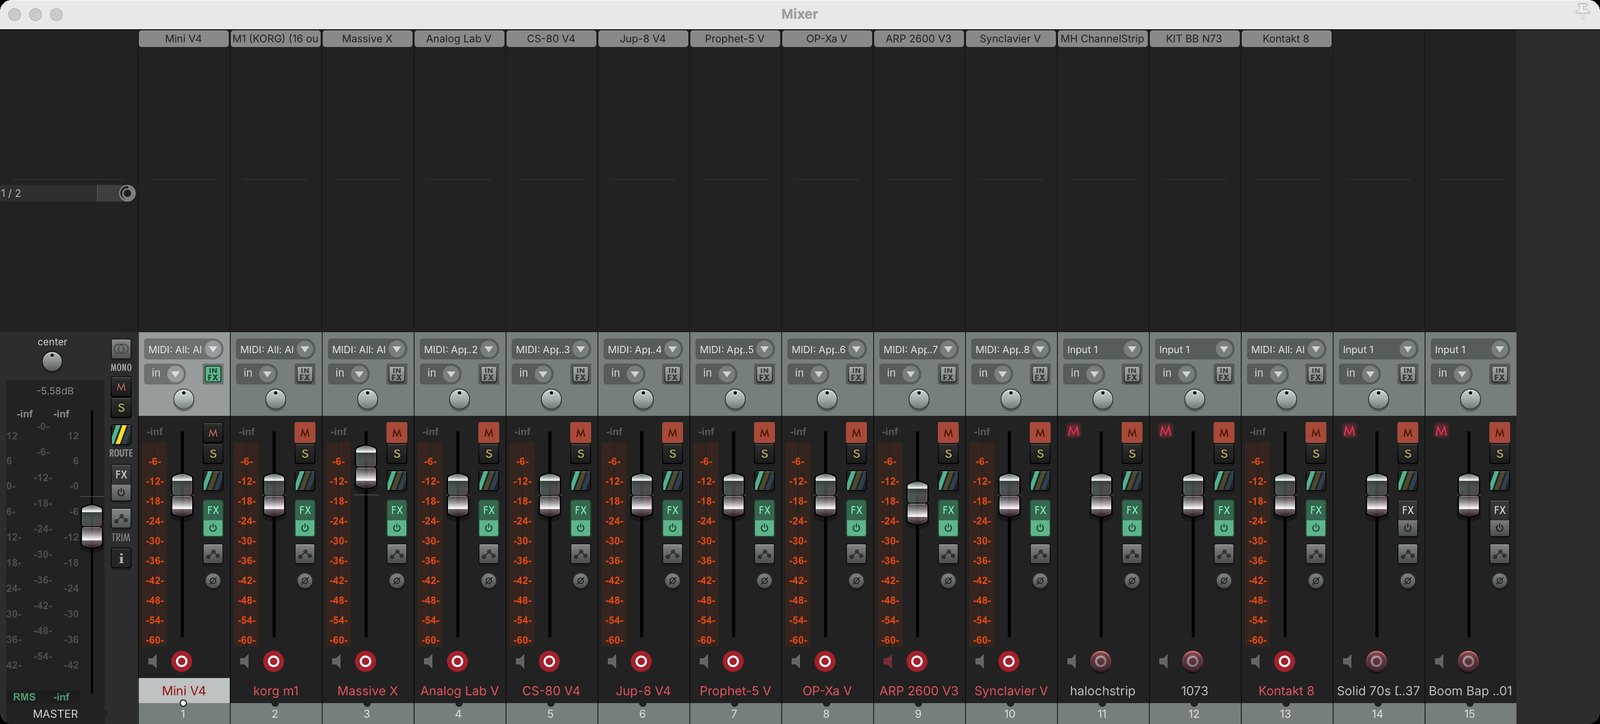The height and width of the screenshot is (724, 1600).
Task: Solo the korg m1 track
Action: pos(305,454)
